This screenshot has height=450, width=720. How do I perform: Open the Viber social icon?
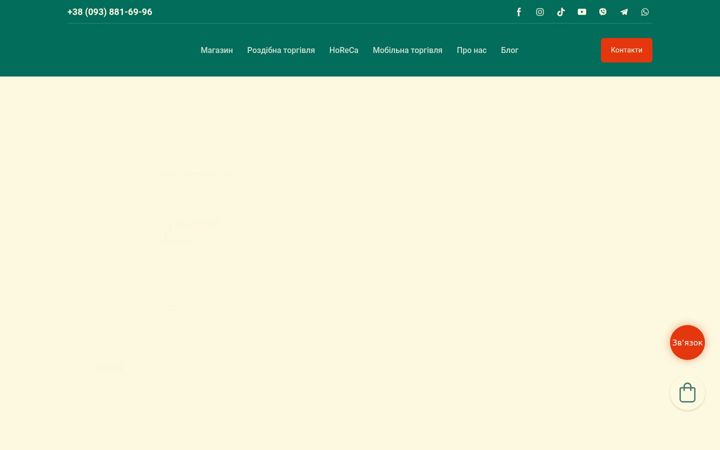click(x=603, y=12)
